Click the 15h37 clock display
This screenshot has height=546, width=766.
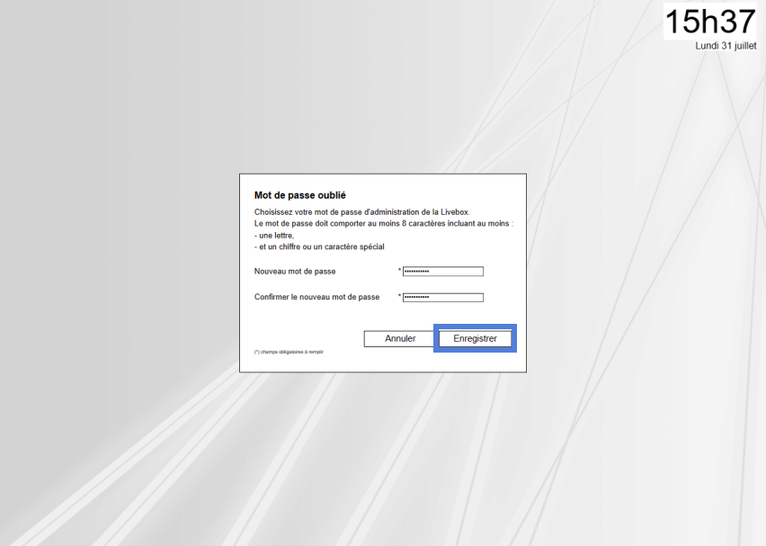point(710,21)
